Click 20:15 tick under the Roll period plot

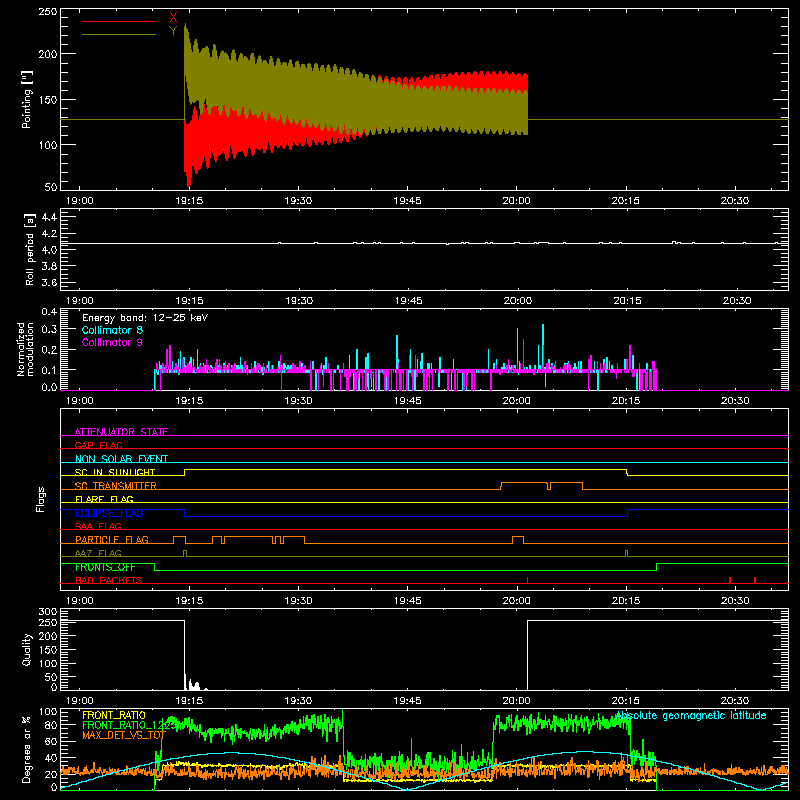click(627, 301)
